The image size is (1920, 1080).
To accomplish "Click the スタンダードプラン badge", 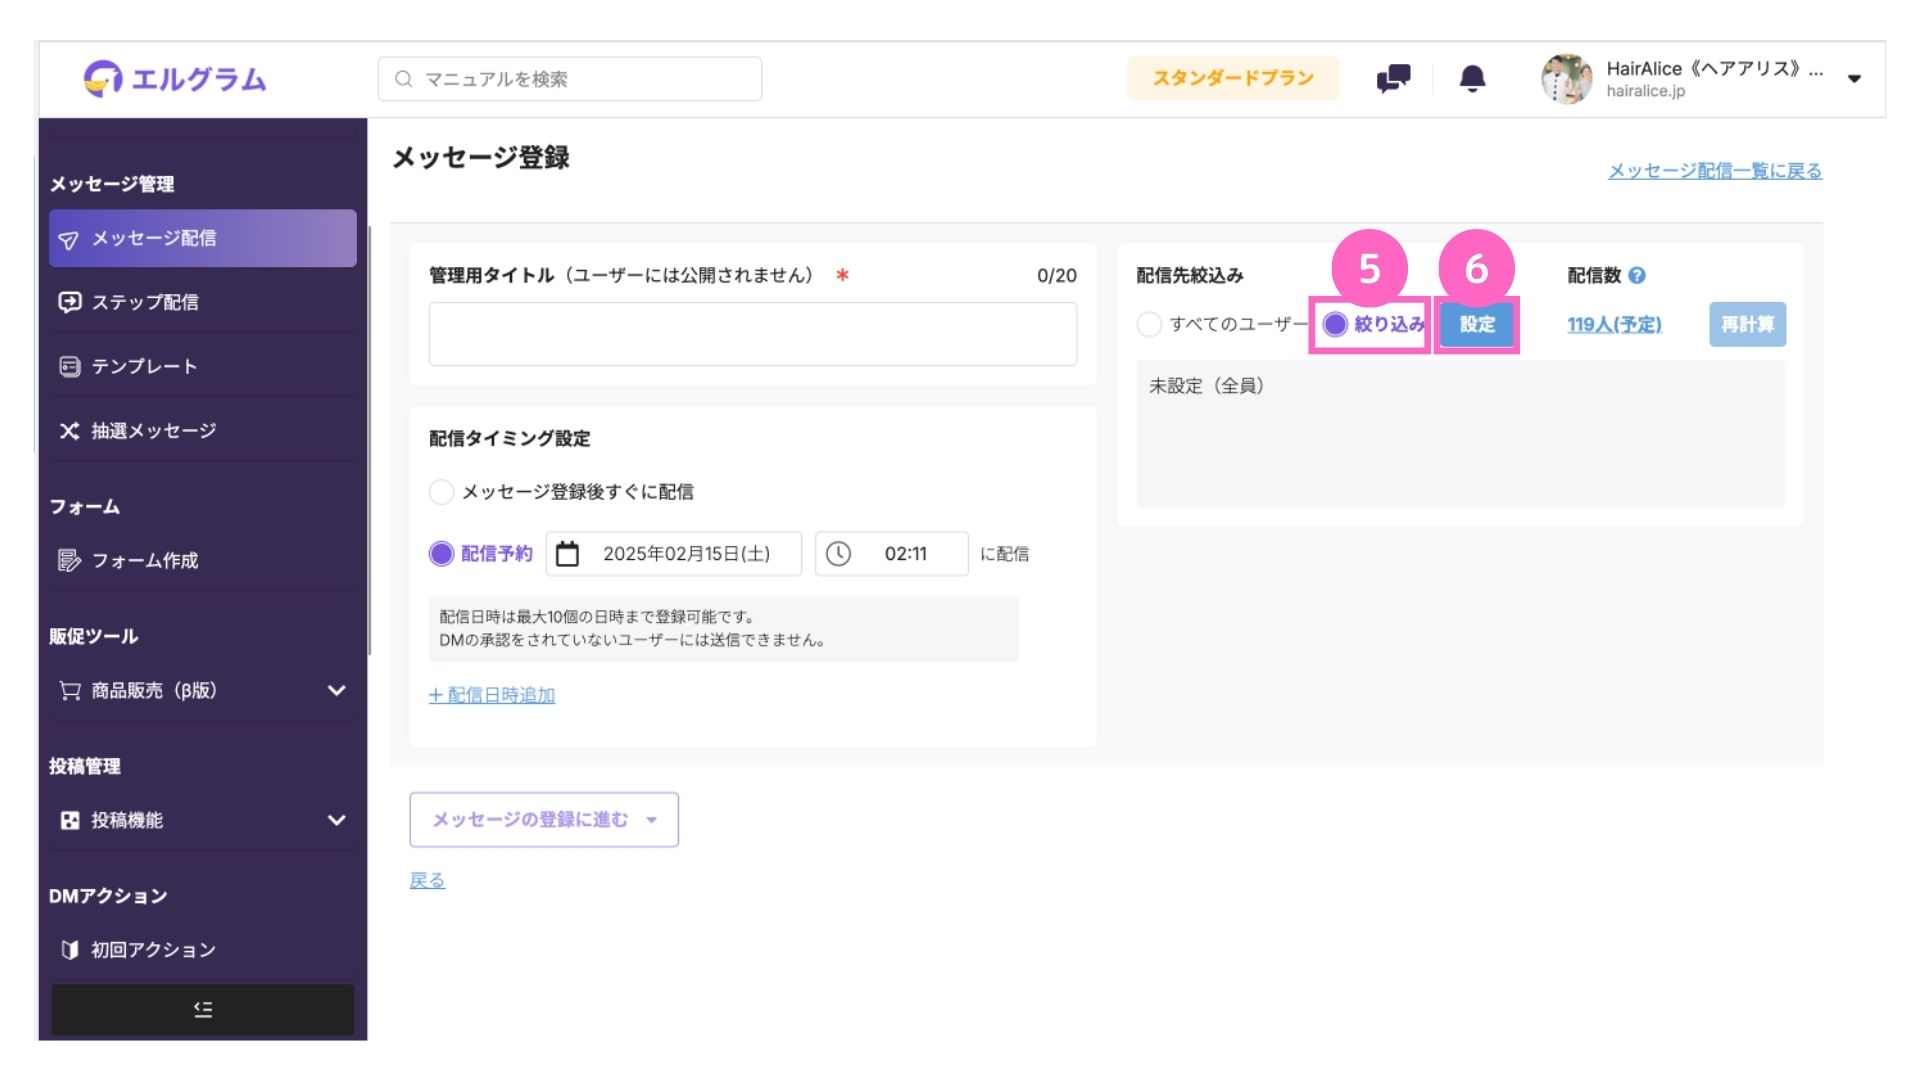I will coord(1233,78).
